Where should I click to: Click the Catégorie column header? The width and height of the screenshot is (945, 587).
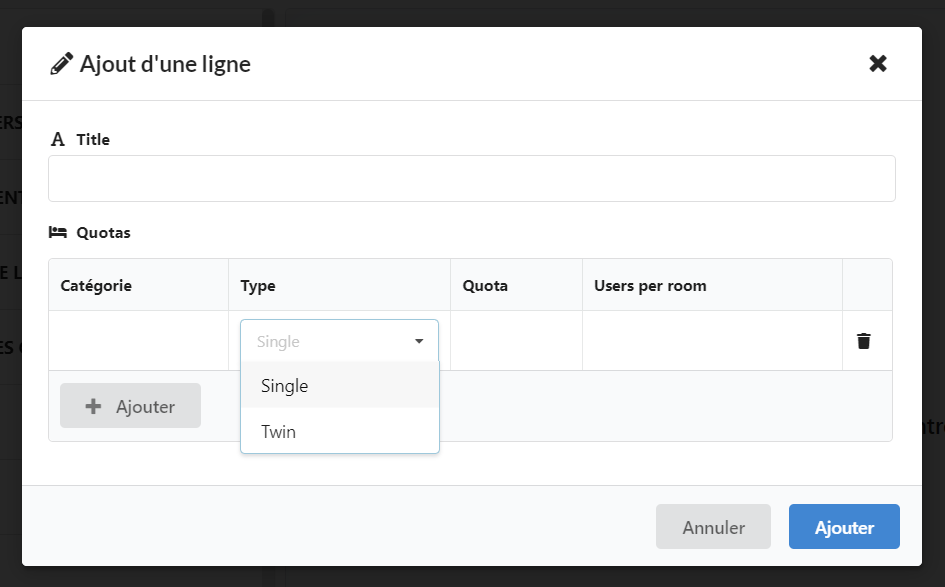(96, 285)
